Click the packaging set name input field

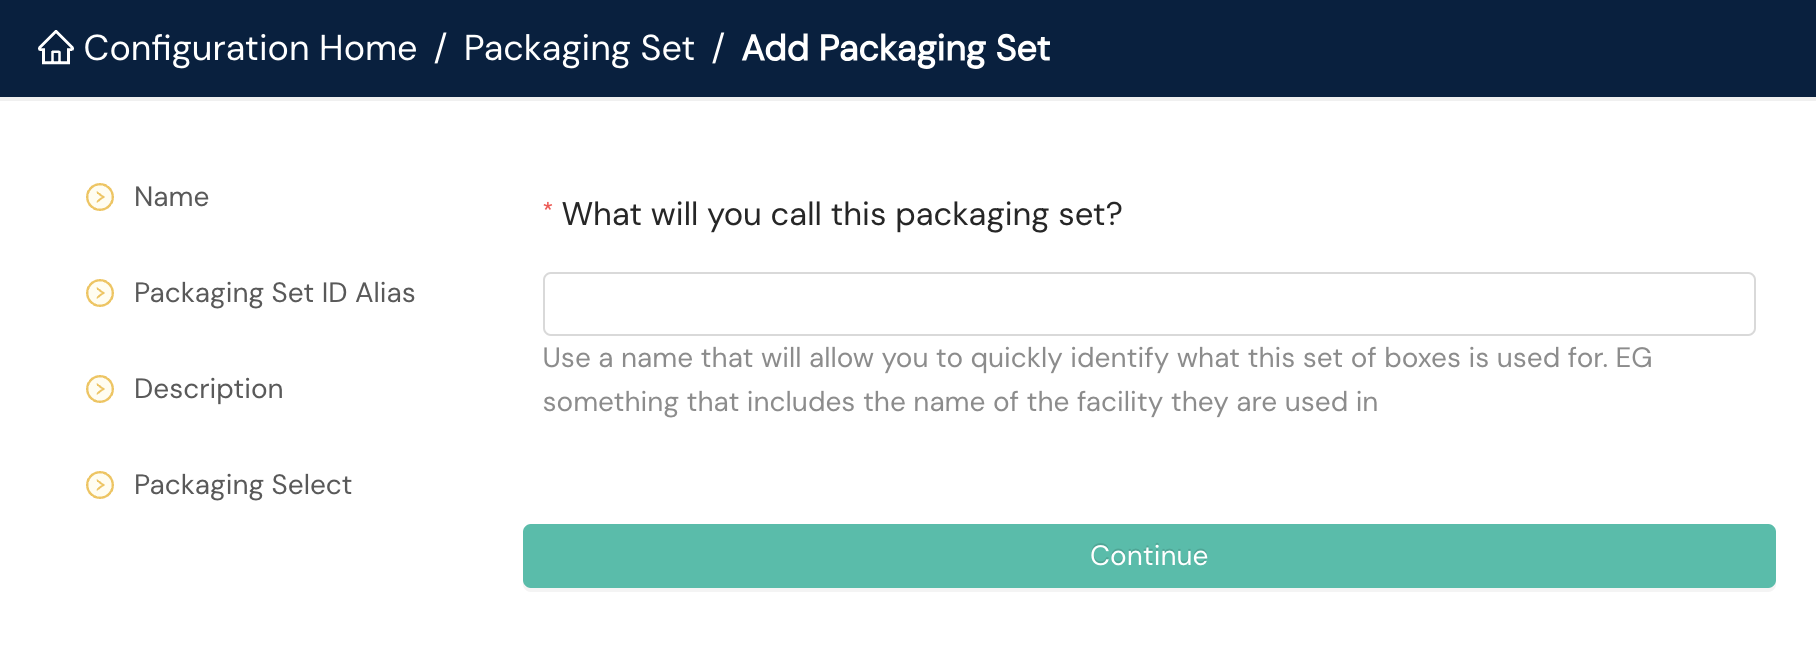1148,303
